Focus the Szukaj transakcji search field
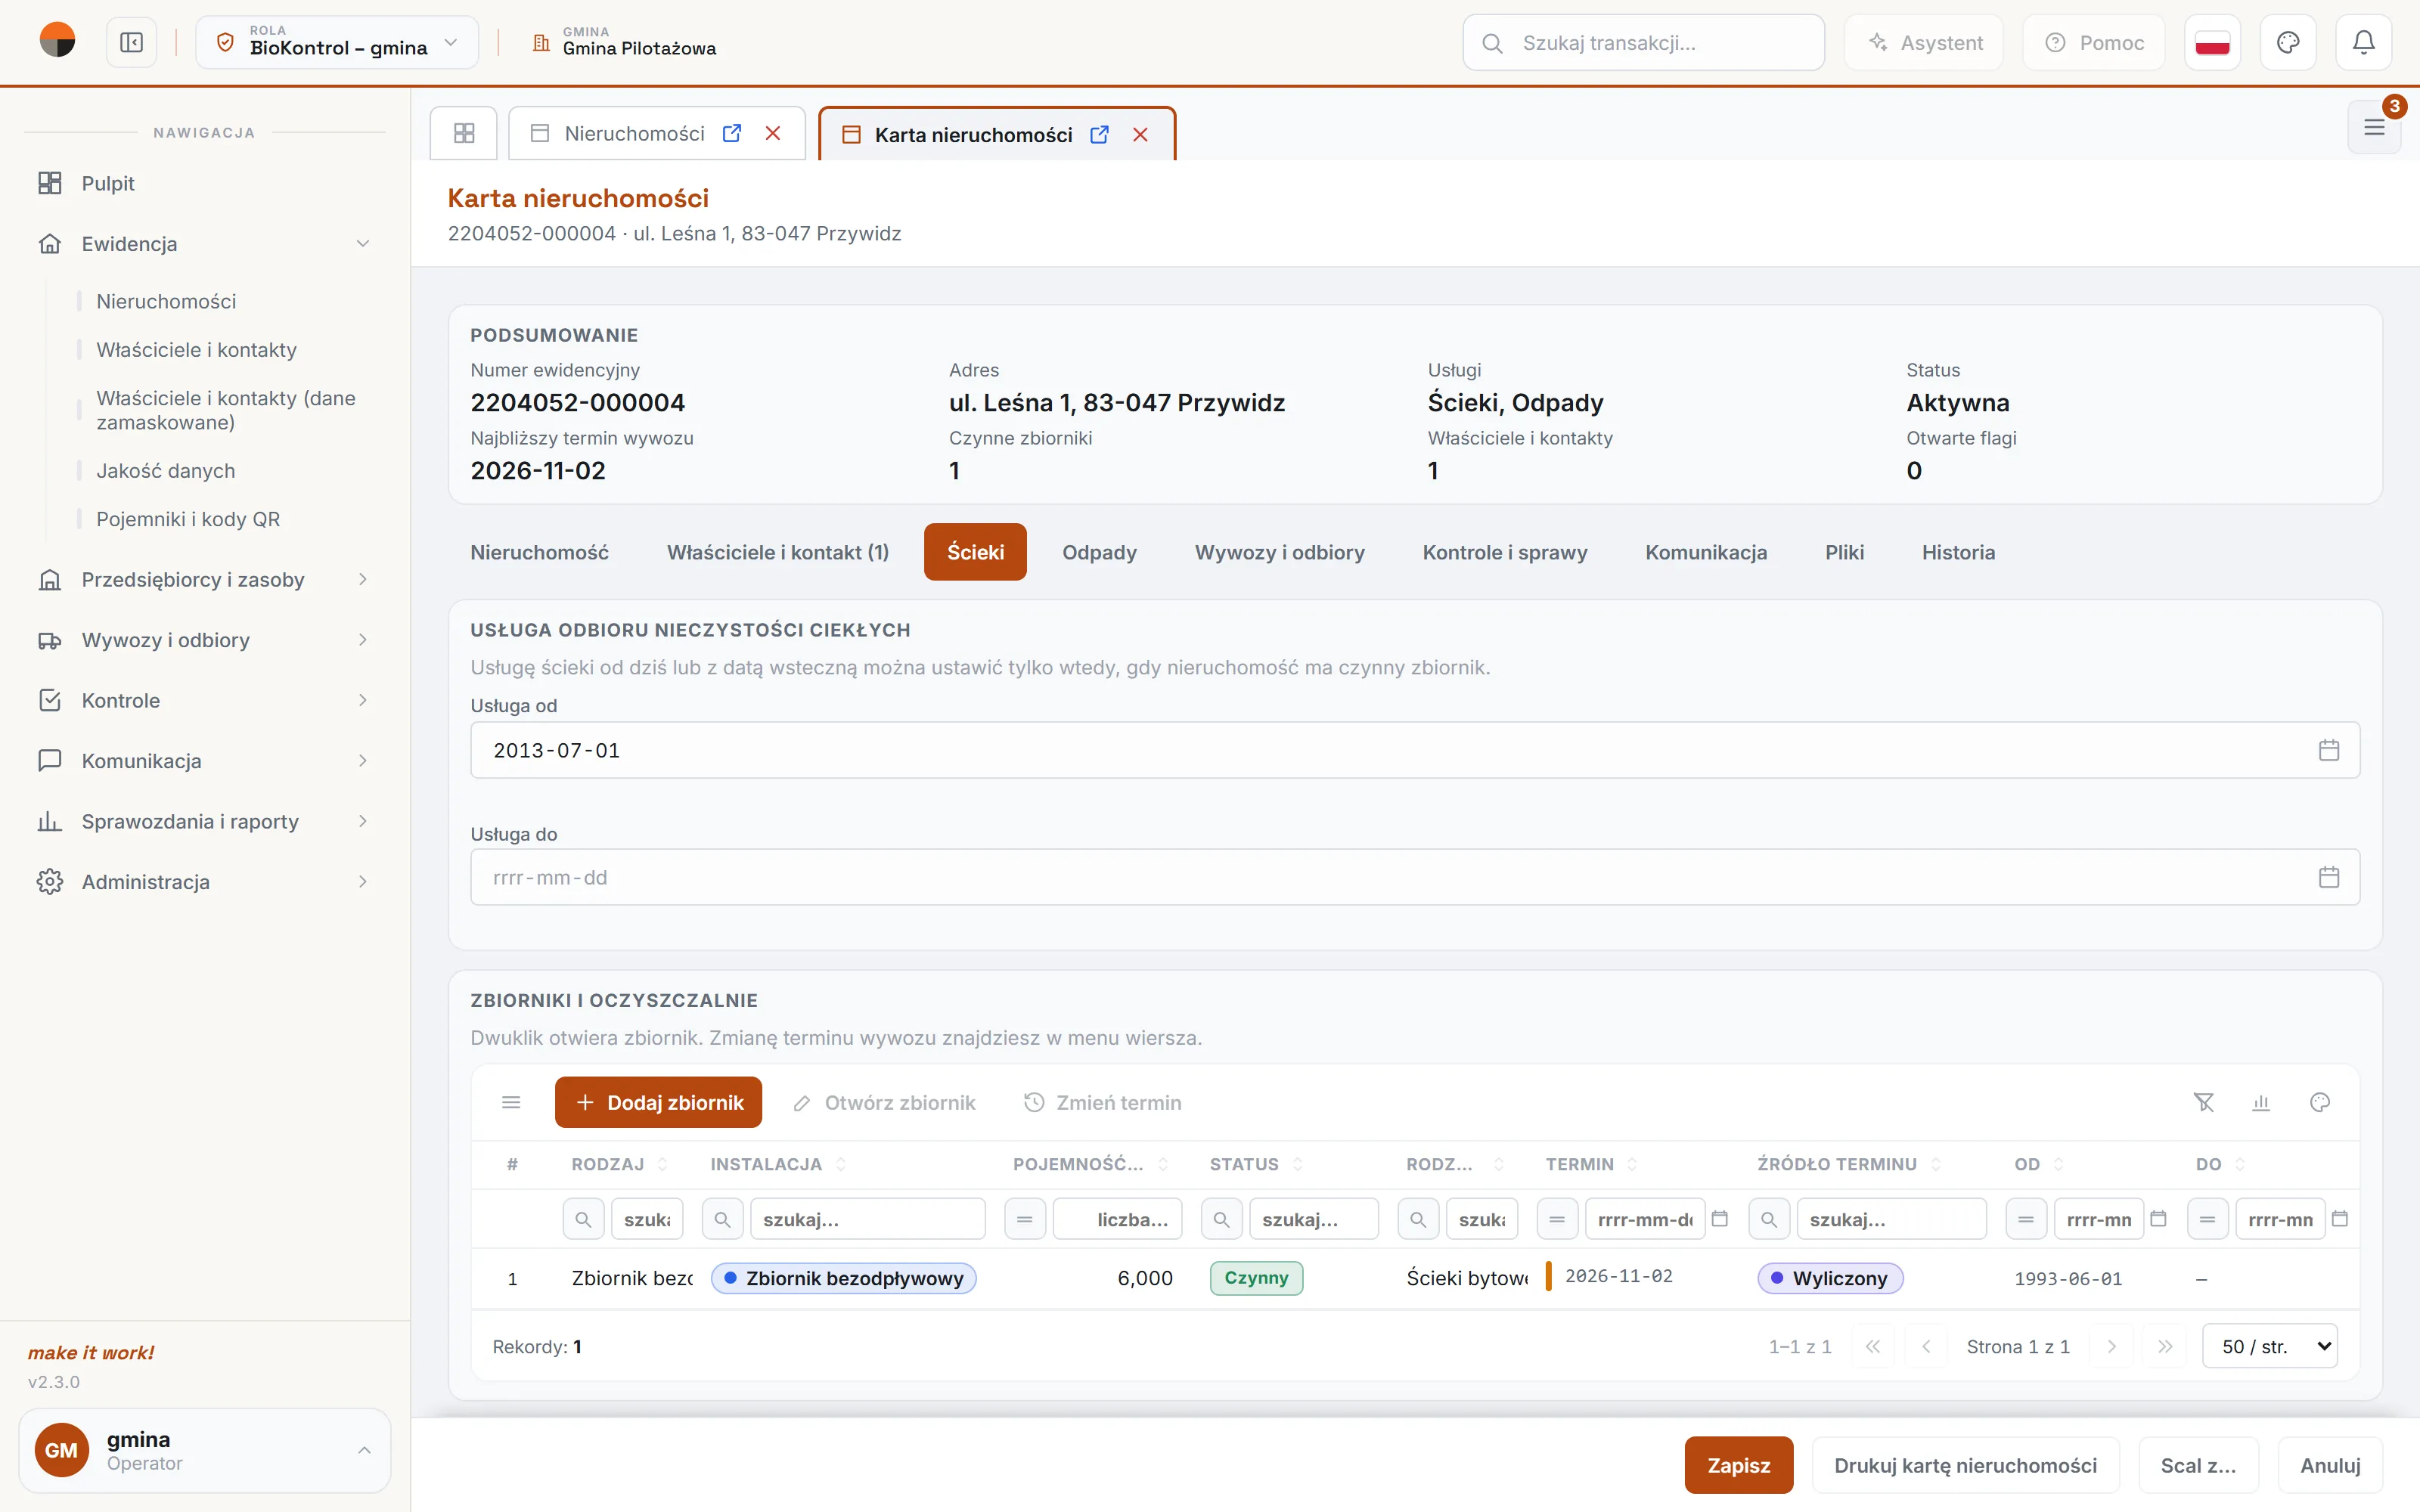Screen dimensions: 2420x1512 [x=1643, y=42]
